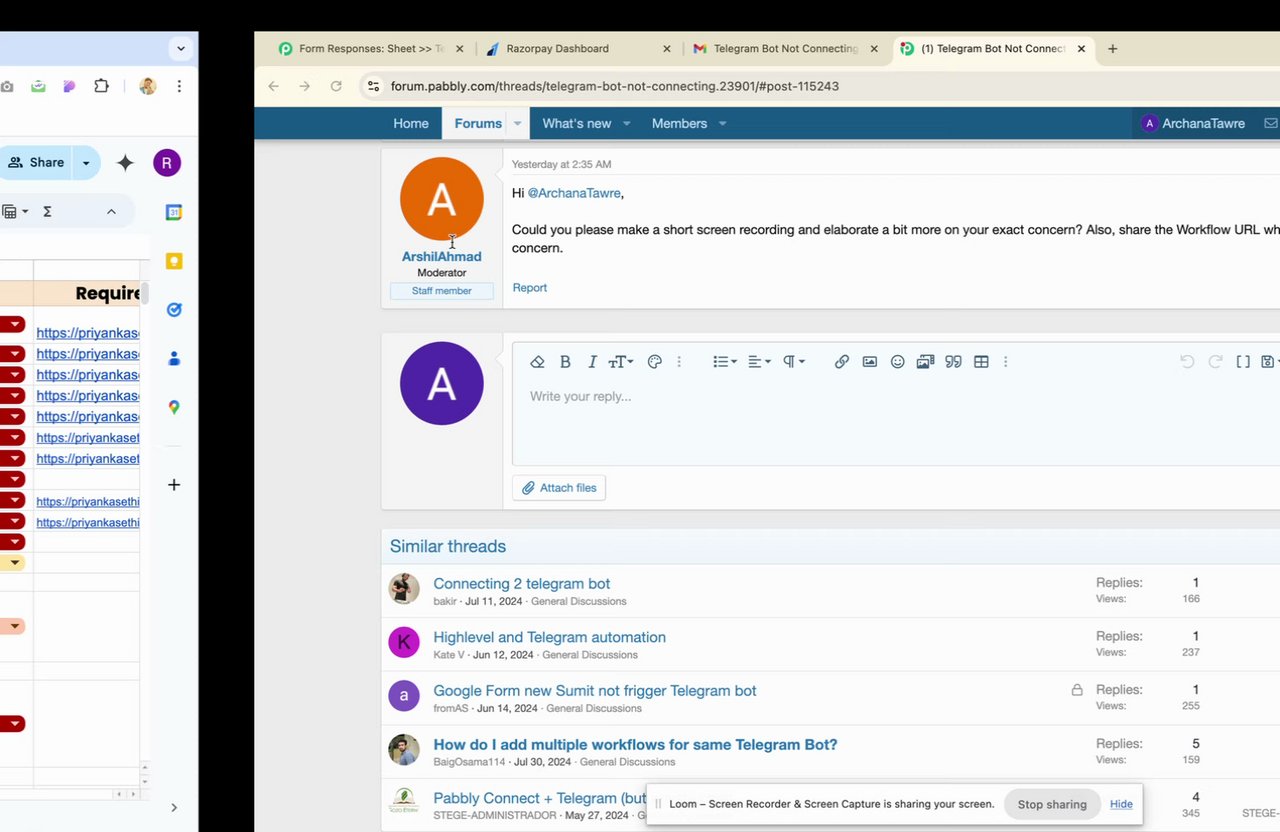Viewport: 1280px width, 832px height.
Task: Click the Insert link icon
Action: coord(842,362)
